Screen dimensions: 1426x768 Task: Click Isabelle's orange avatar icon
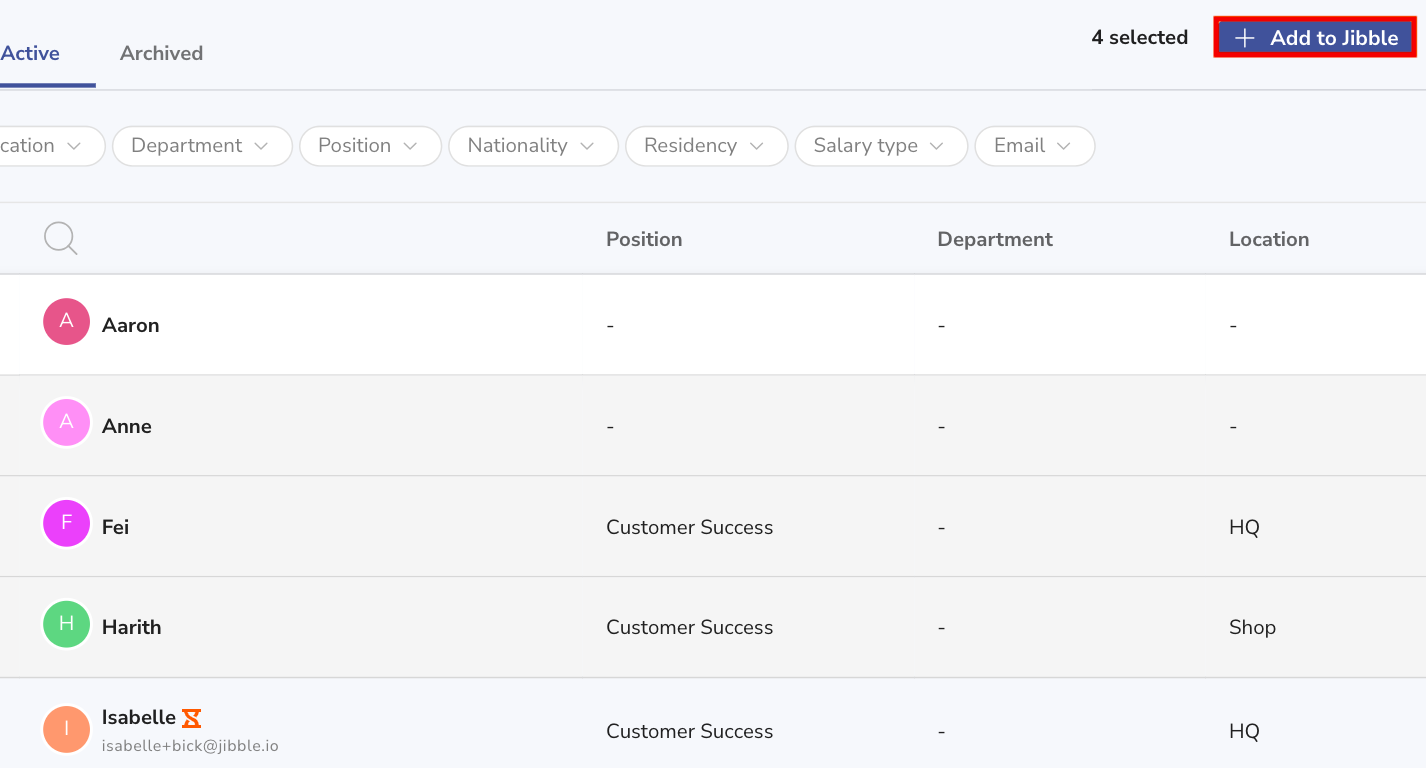point(66,729)
